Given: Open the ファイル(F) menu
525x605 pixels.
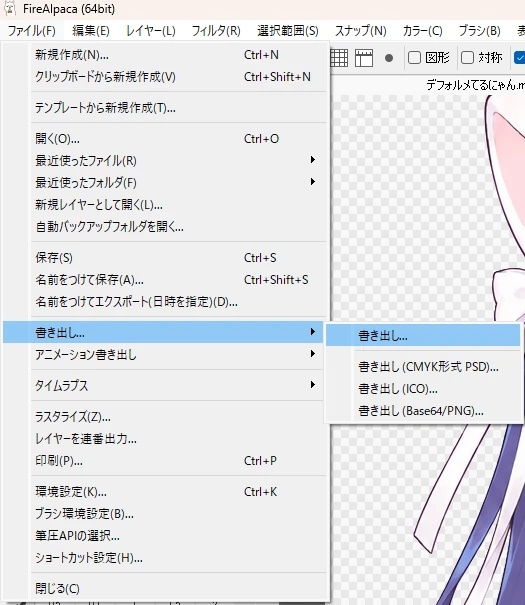Looking at the screenshot, I should (32, 30).
